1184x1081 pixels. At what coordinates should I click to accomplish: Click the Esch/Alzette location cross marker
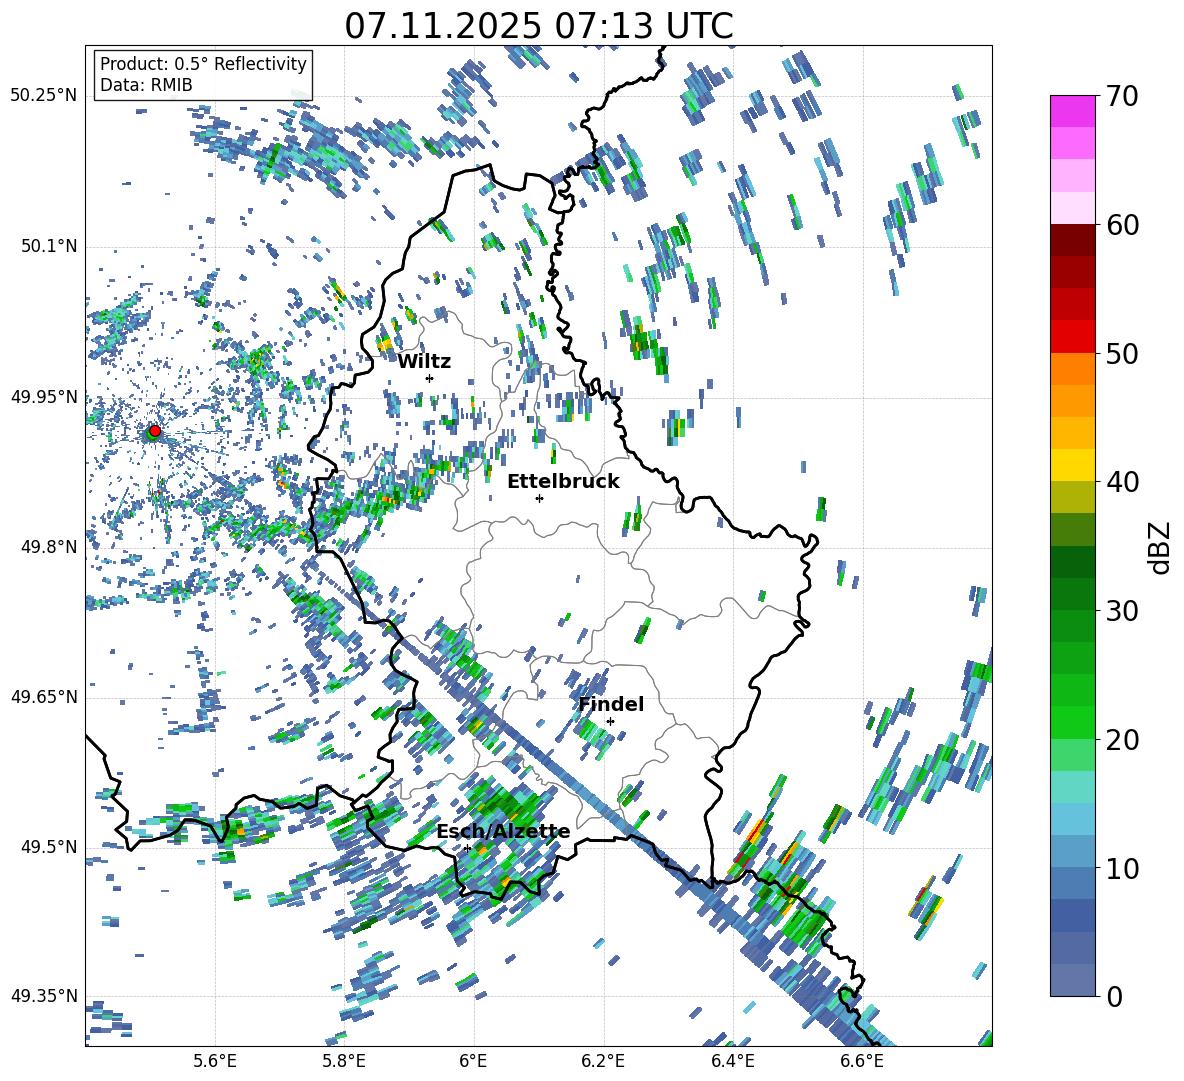(467, 848)
